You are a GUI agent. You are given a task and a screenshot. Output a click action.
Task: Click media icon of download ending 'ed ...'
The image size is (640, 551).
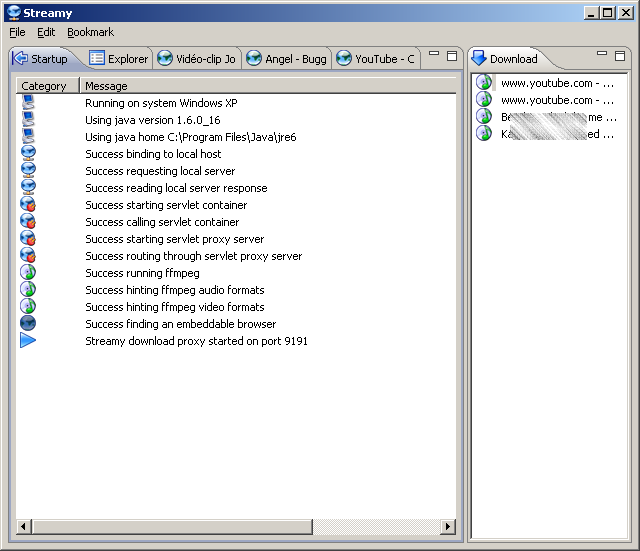coord(484,133)
